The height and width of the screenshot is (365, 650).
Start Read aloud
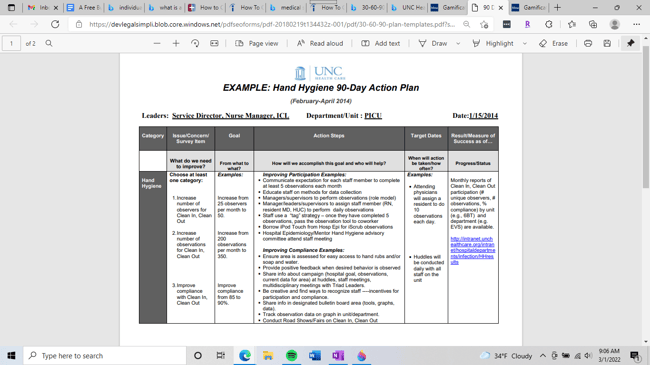click(x=320, y=43)
